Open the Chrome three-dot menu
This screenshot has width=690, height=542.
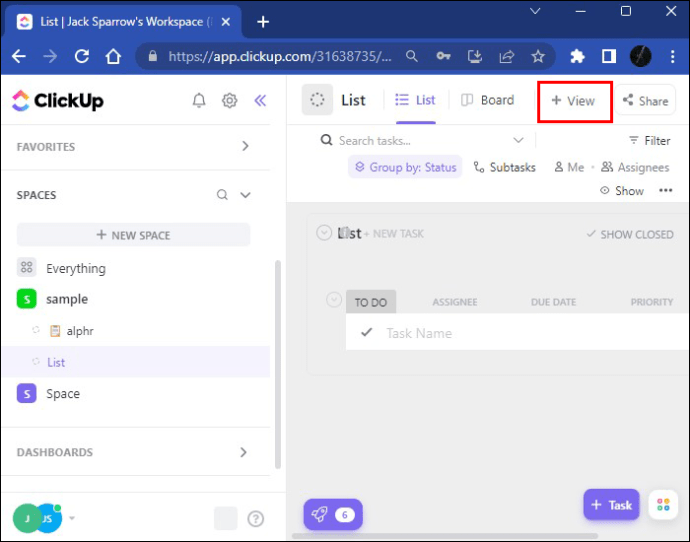tap(672, 56)
